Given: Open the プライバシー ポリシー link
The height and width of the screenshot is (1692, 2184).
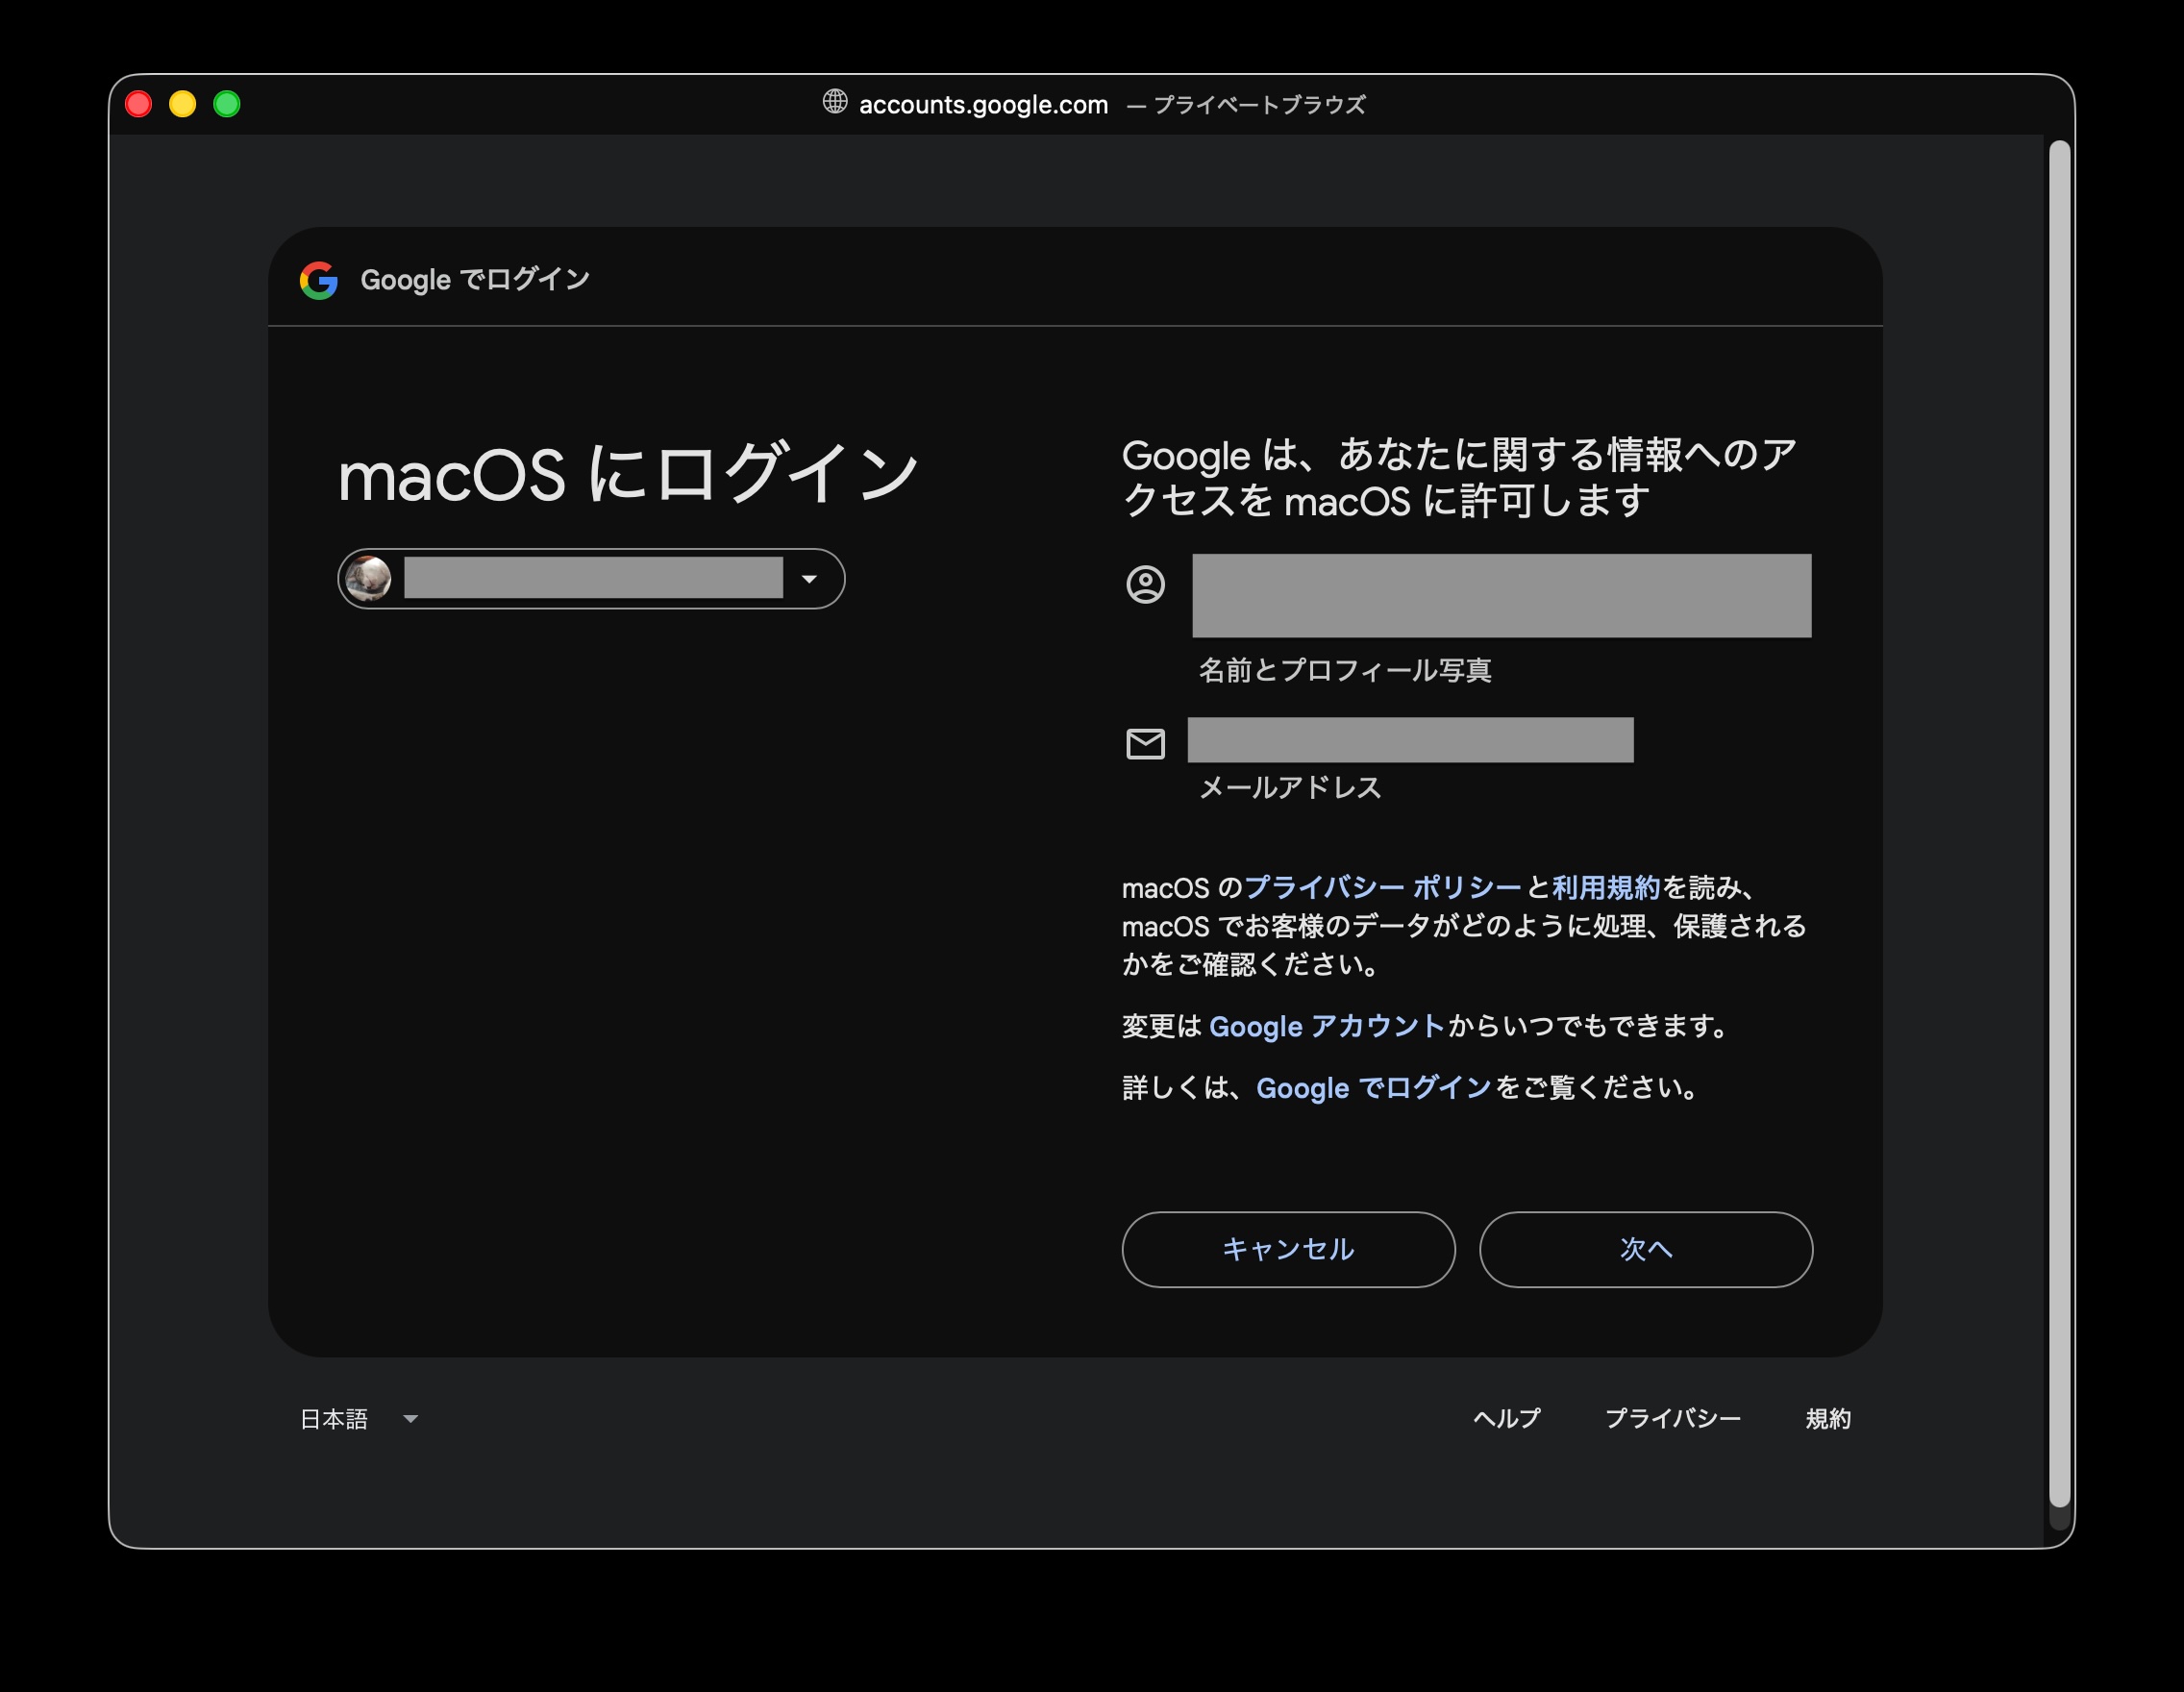Looking at the screenshot, I should click(x=1382, y=887).
